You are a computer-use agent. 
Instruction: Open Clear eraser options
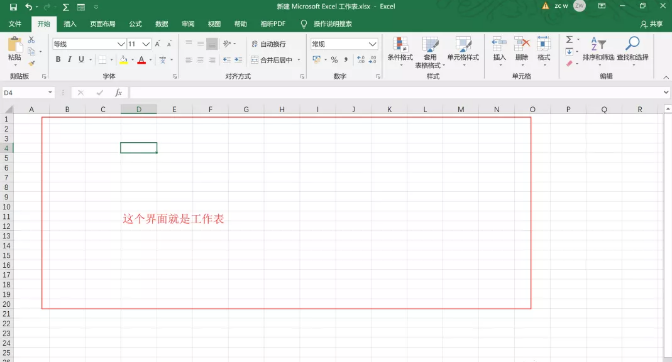click(x=569, y=63)
